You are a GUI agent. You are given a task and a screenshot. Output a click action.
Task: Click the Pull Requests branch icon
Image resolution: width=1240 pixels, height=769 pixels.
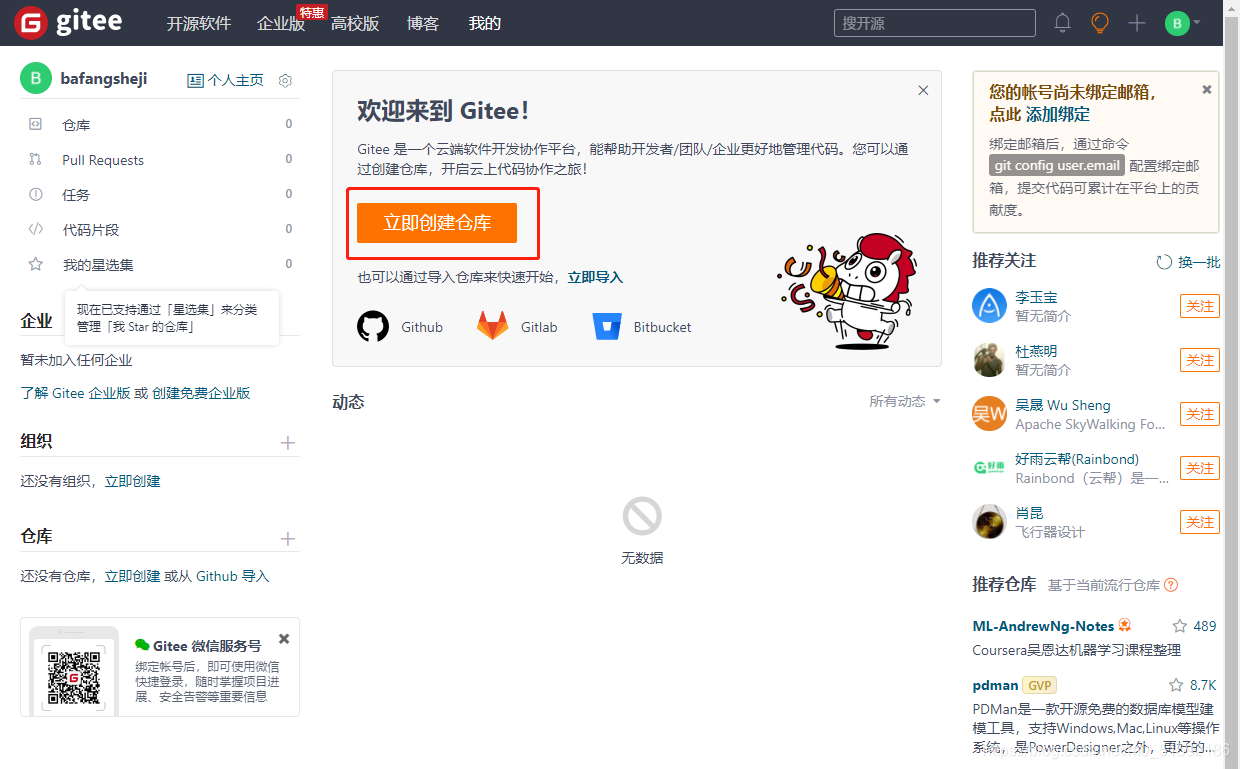coord(37,160)
